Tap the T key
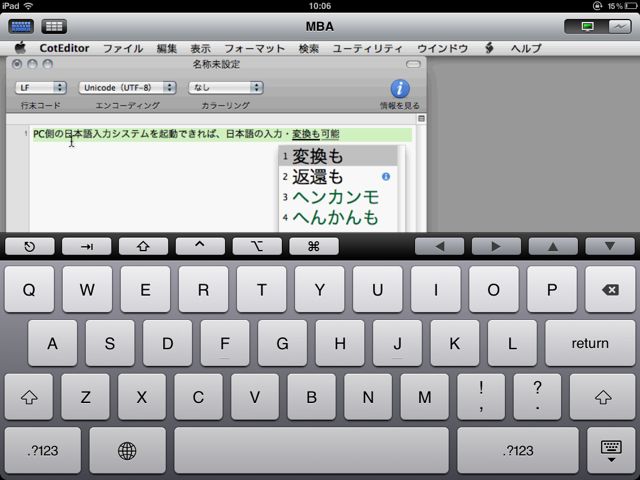Screen dimensions: 640x480 [x=262, y=289]
